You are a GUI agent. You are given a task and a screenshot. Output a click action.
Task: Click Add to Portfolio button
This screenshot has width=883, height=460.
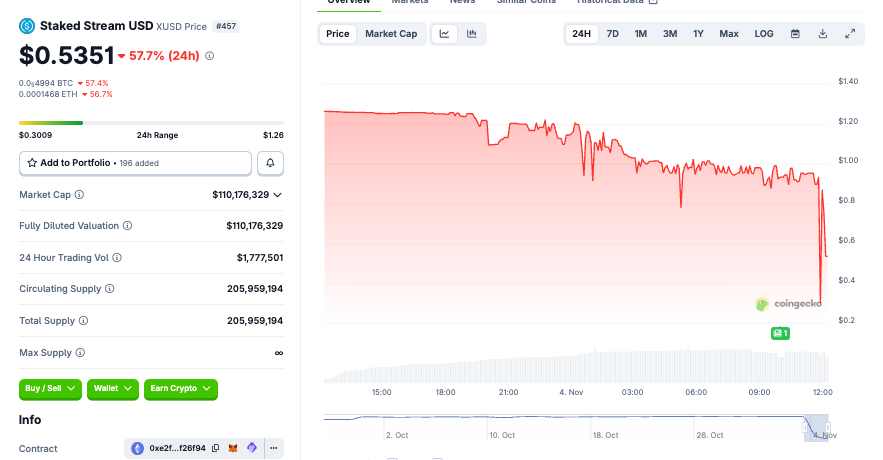pyautogui.click(x=135, y=162)
